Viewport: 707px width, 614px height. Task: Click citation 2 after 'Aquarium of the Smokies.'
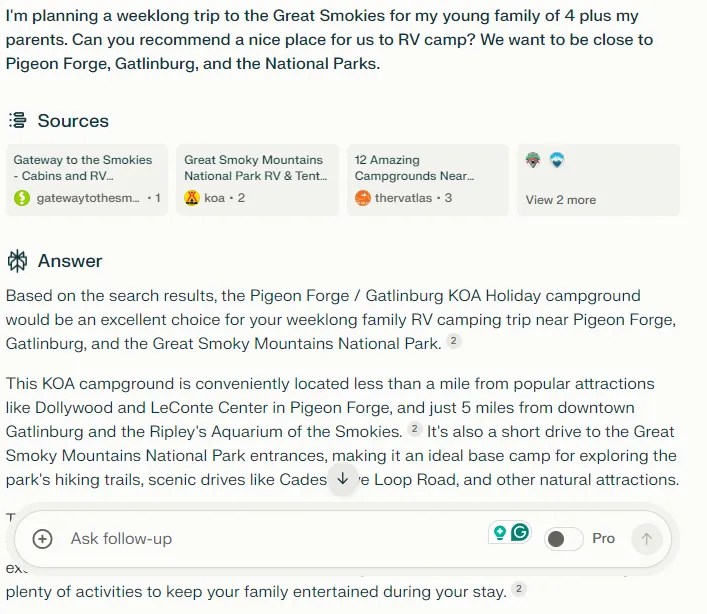click(414, 430)
